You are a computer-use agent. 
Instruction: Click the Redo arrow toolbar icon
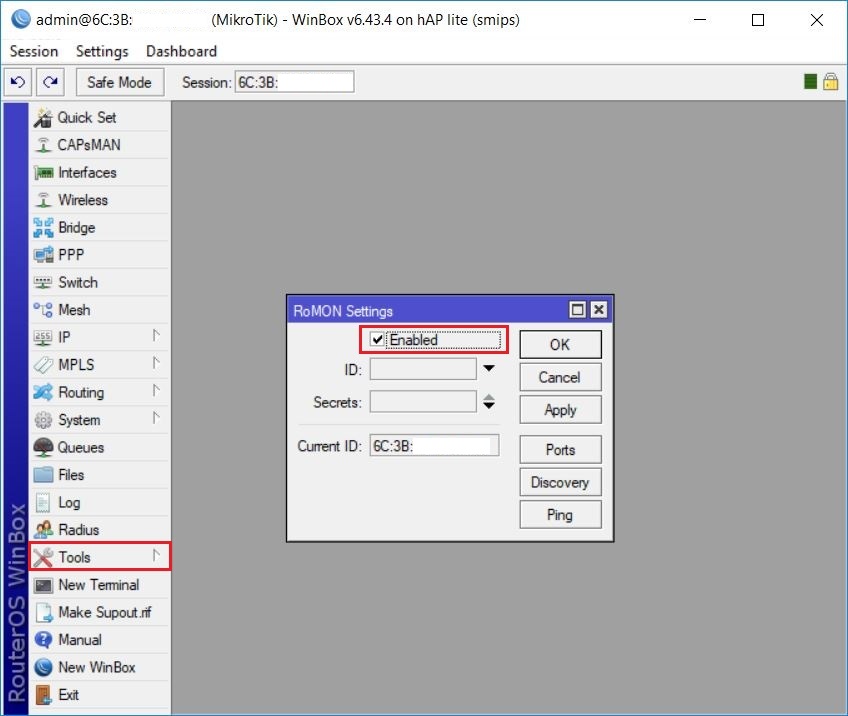[x=50, y=82]
